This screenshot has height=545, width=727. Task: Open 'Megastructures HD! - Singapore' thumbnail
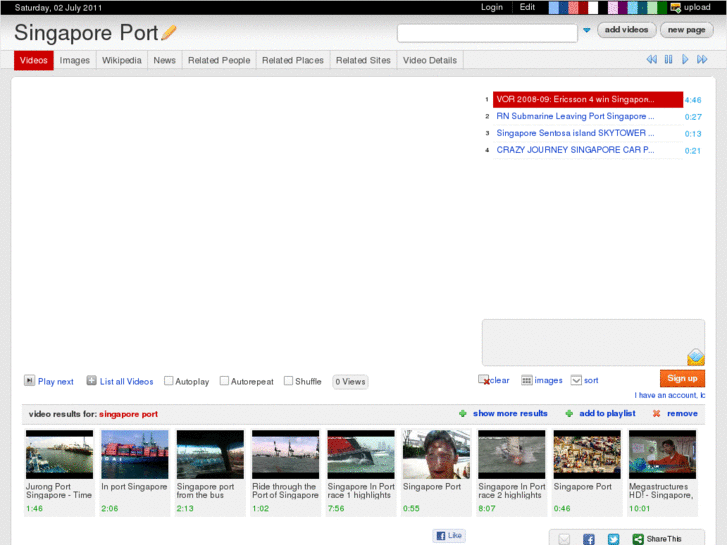click(x=662, y=455)
